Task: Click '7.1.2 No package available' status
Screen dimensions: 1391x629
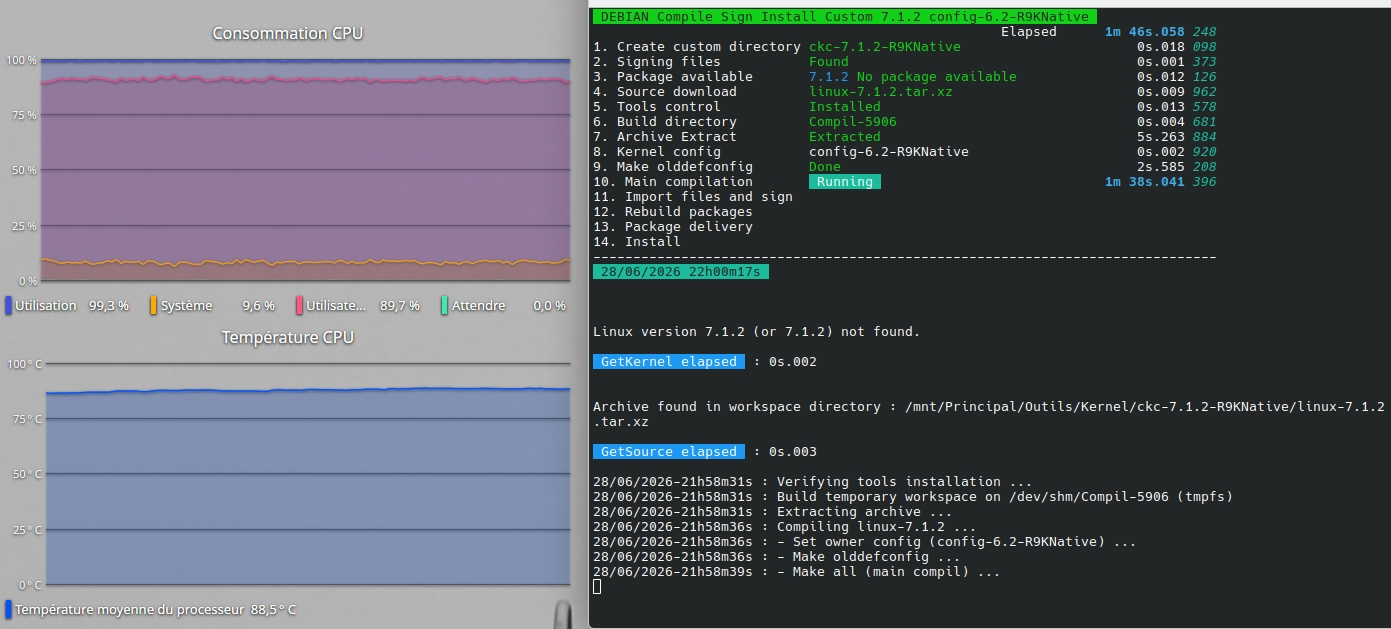Action: tap(913, 77)
